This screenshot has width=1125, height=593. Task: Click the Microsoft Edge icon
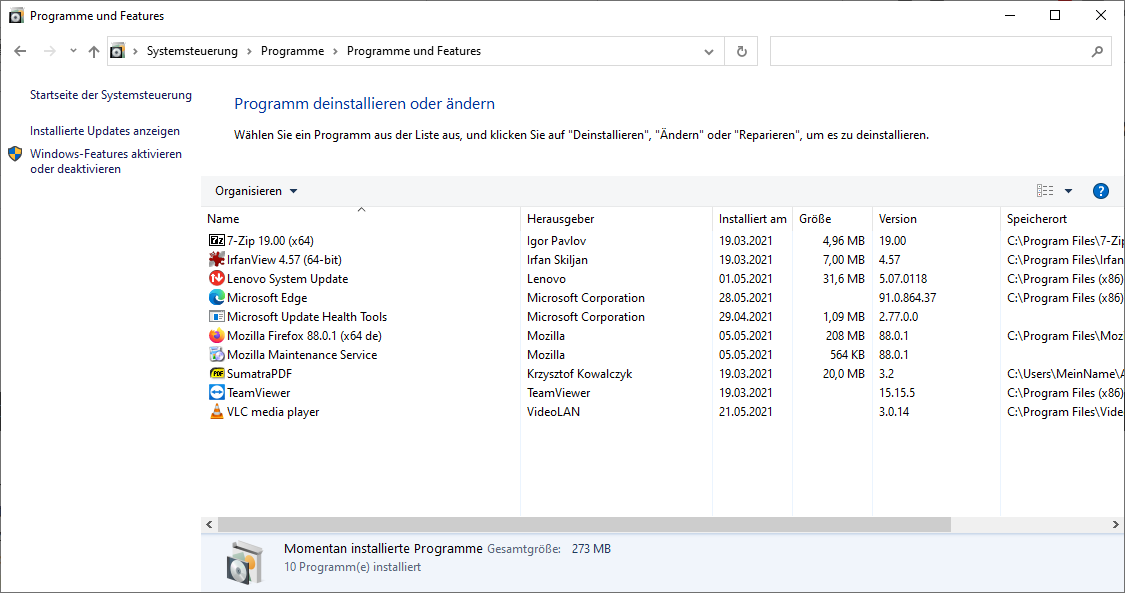click(217, 298)
